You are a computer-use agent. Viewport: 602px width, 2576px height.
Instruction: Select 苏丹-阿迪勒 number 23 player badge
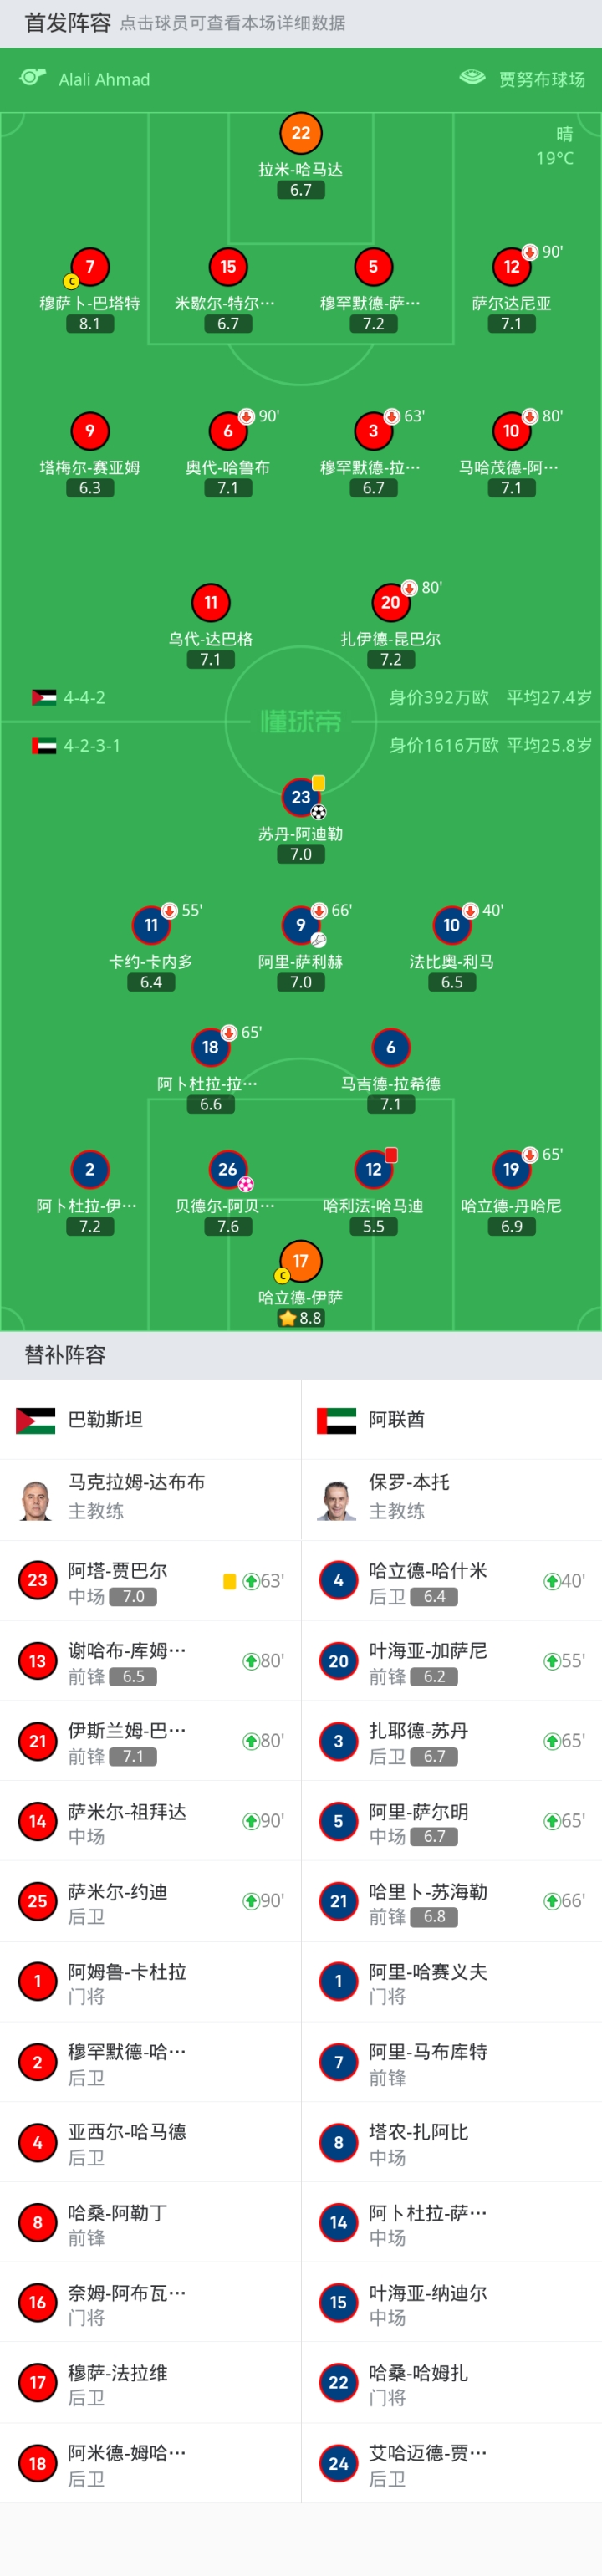301,797
